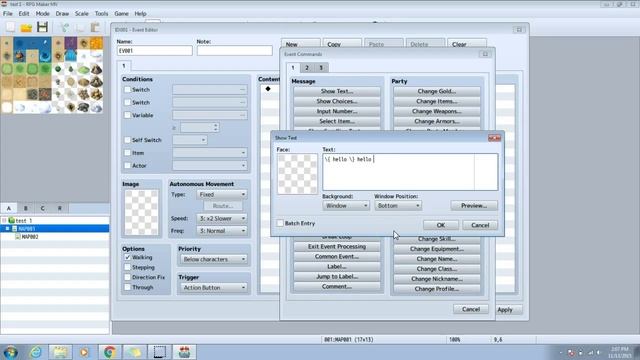Click the event Name field EV001
The height and width of the screenshot is (360, 640).
click(x=154, y=51)
